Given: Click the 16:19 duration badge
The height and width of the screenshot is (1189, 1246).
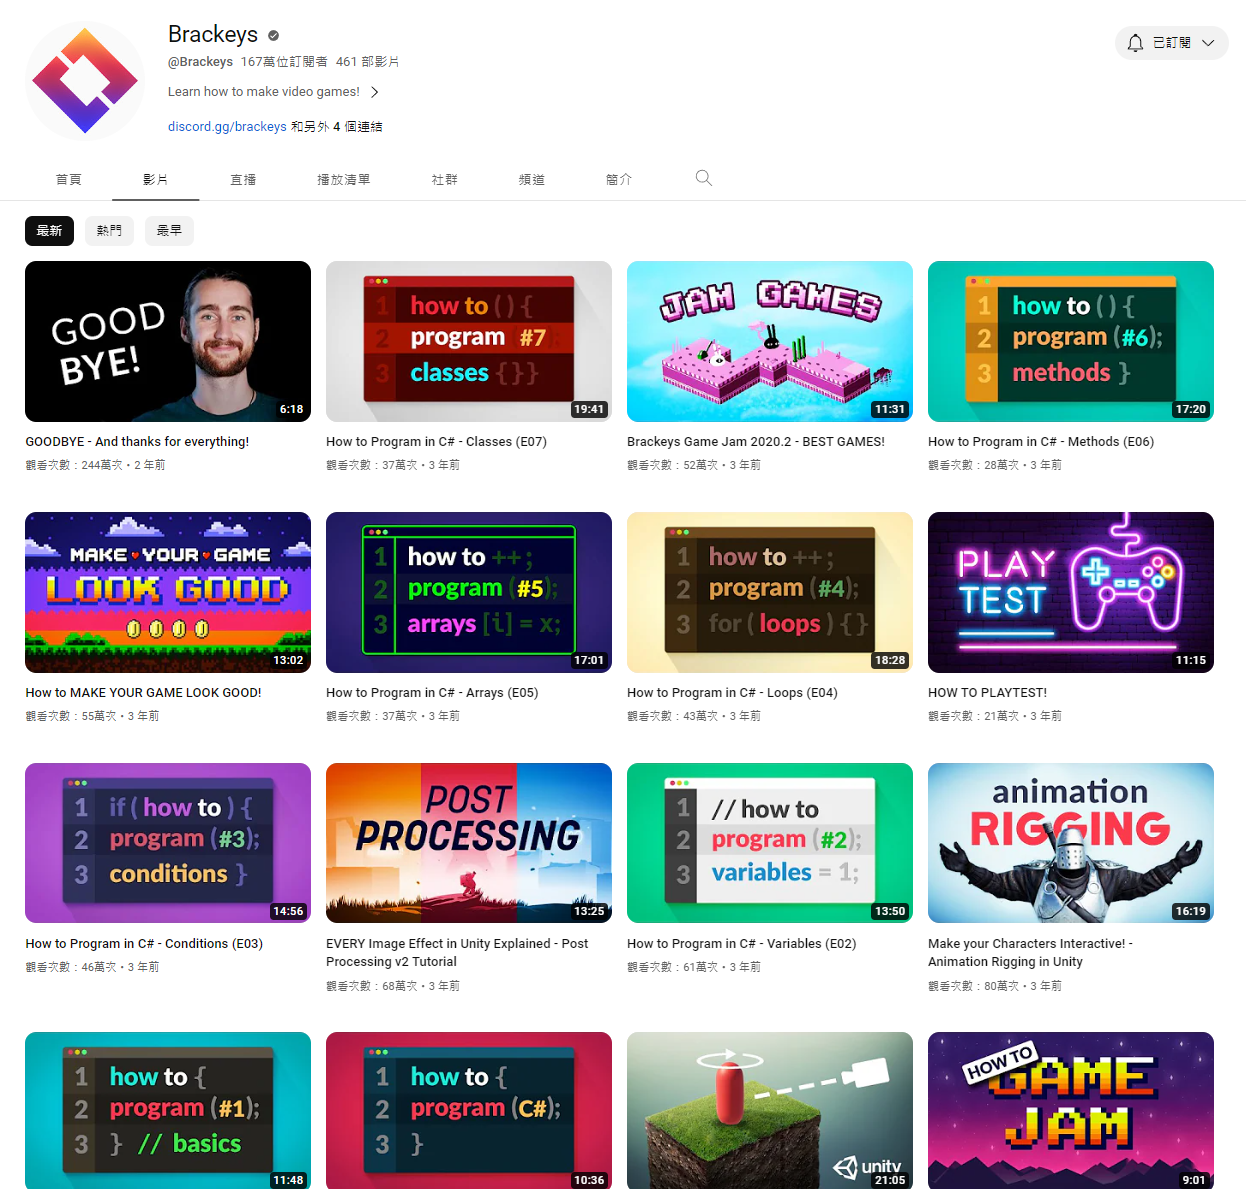Looking at the screenshot, I should coord(1191,911).
